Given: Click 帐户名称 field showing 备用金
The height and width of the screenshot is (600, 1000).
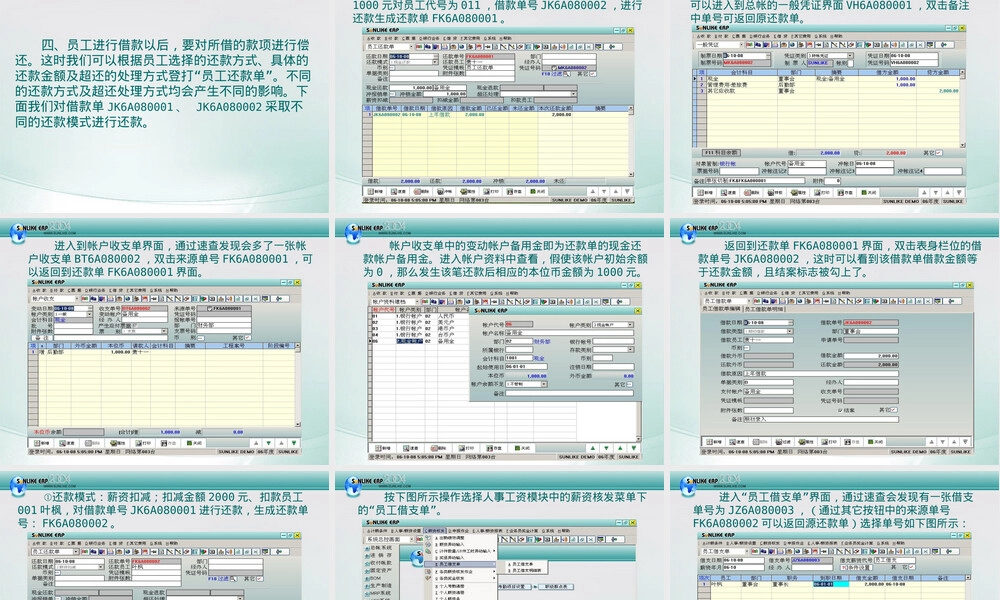Looking at the screenshot, I should [x=570, y=333].
